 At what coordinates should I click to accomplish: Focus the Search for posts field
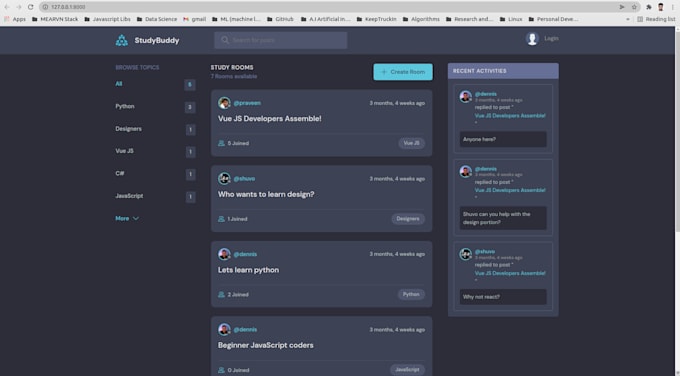[x=281, y=40]
